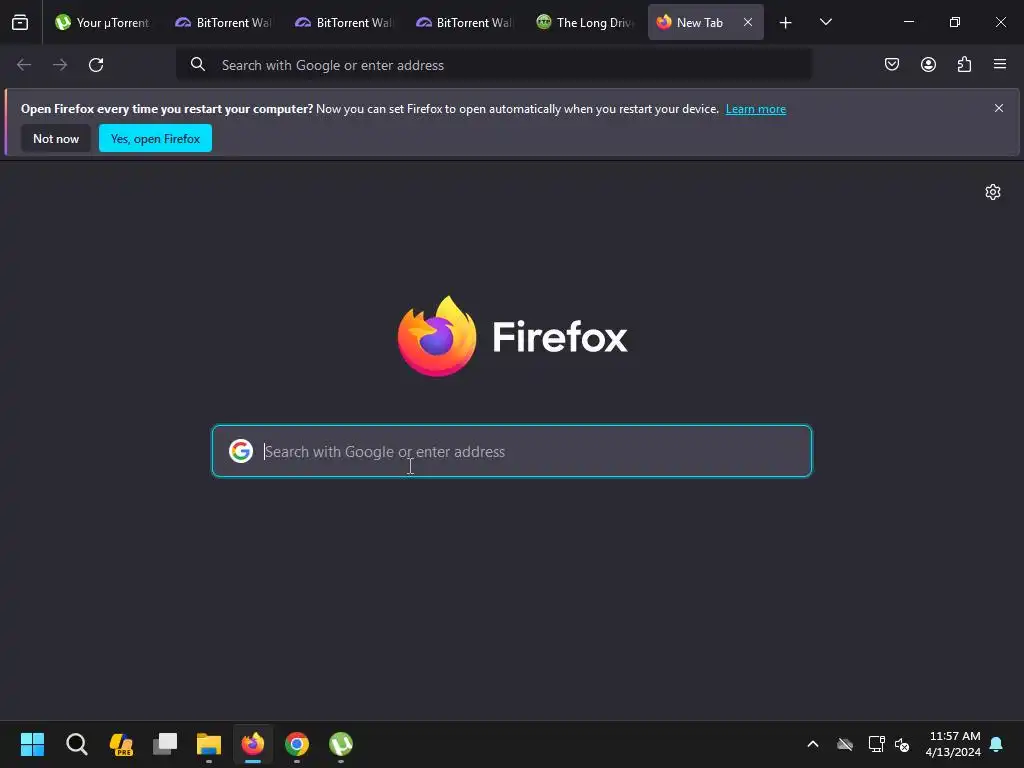The width and height of the screenshot is (1024, 768).
Task: Go back one page
Action: pos(24,65)
